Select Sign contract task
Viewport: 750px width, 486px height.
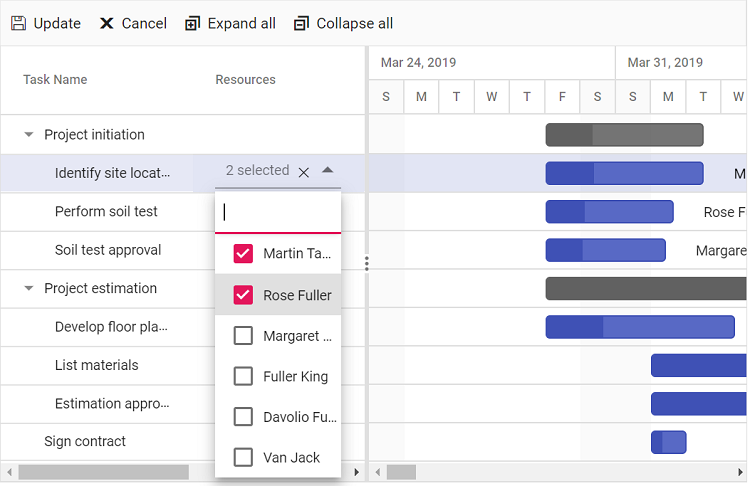click(85, 441)
